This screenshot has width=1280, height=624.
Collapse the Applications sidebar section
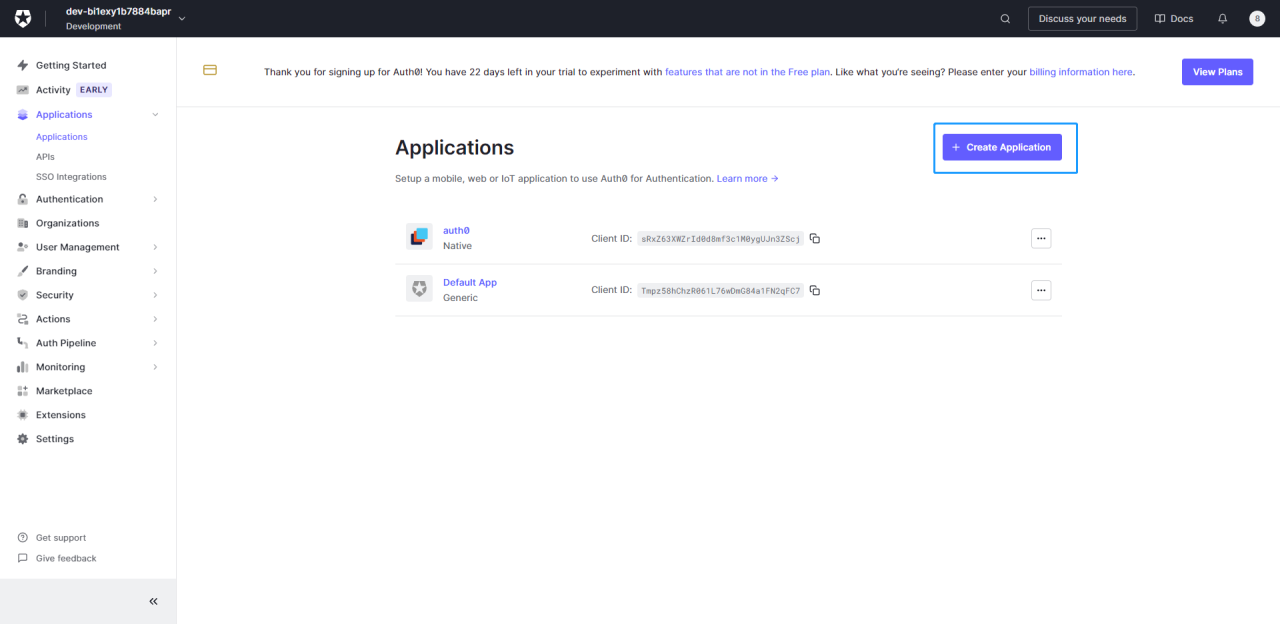[x=155, y=115]
